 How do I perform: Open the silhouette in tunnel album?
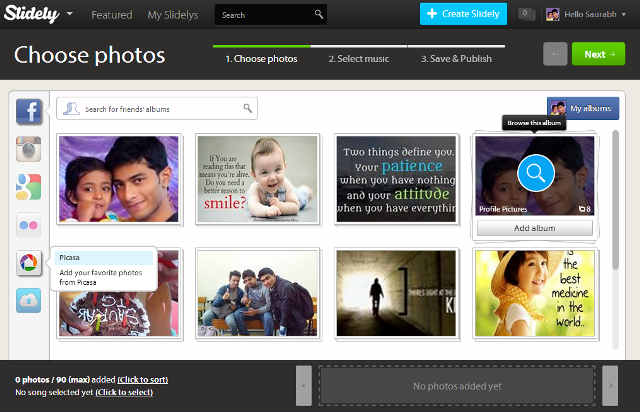[x=396, y=294]
